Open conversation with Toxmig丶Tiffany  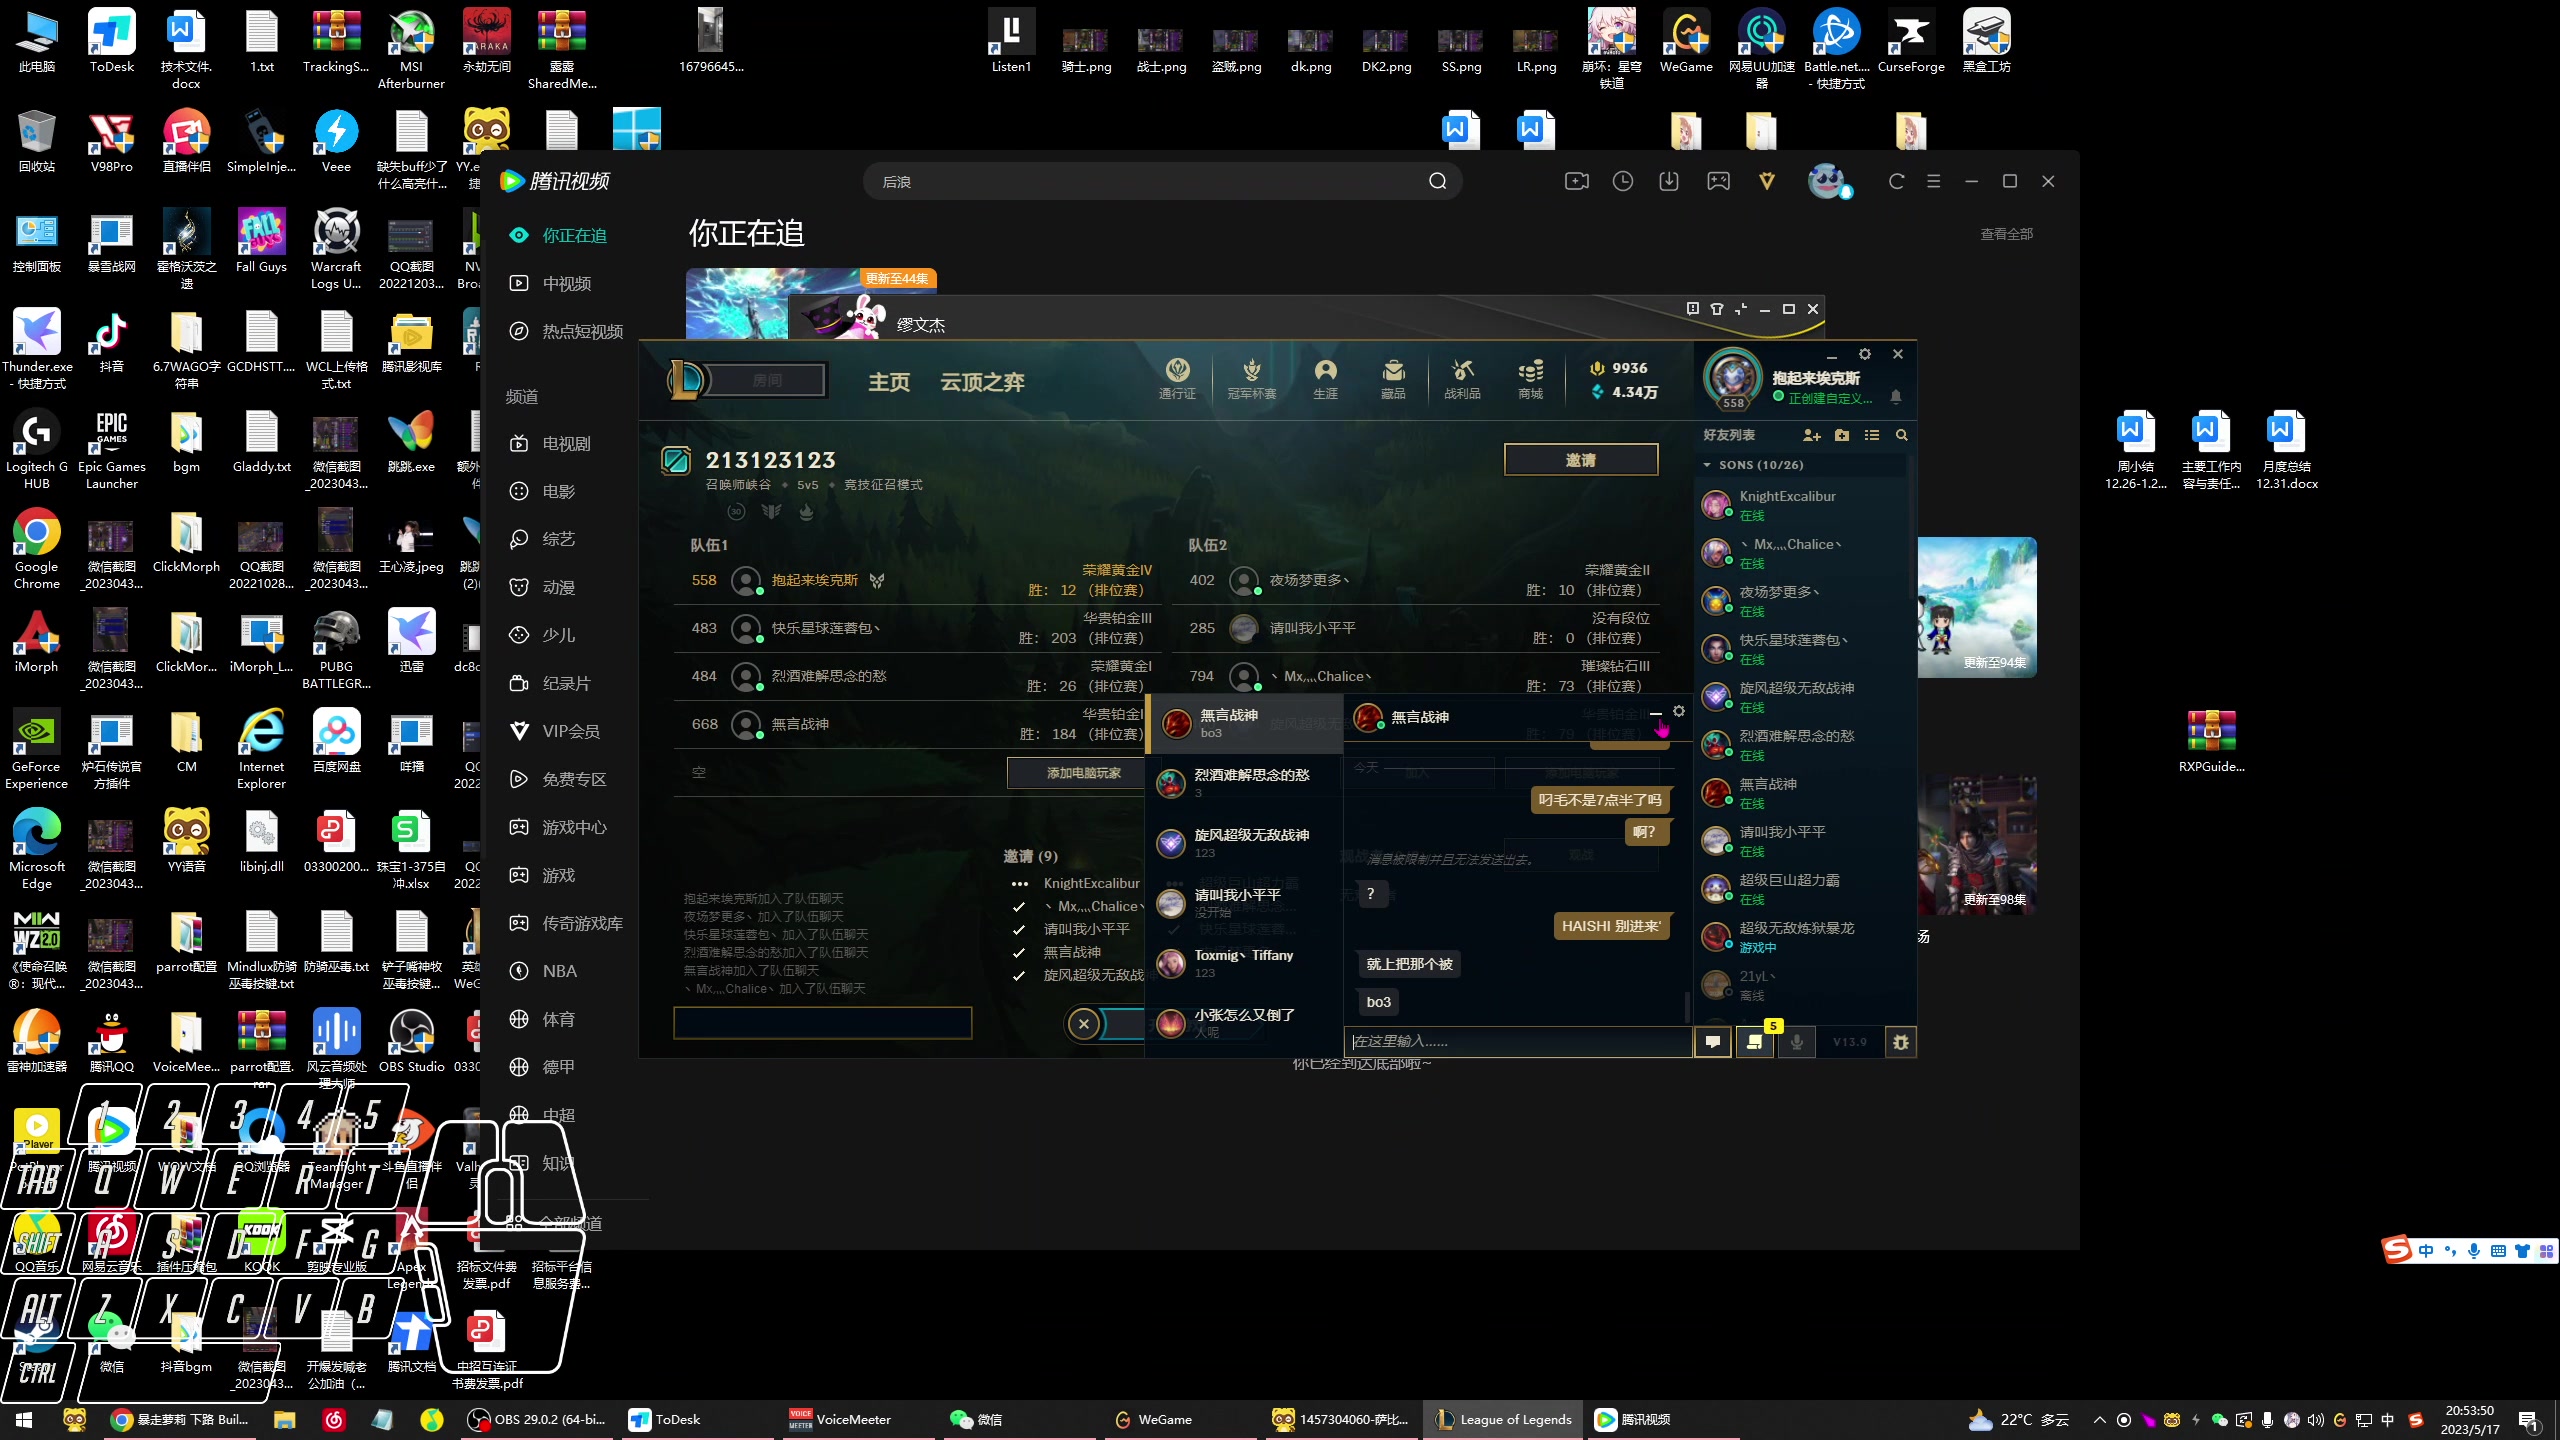coord(1243,963)
